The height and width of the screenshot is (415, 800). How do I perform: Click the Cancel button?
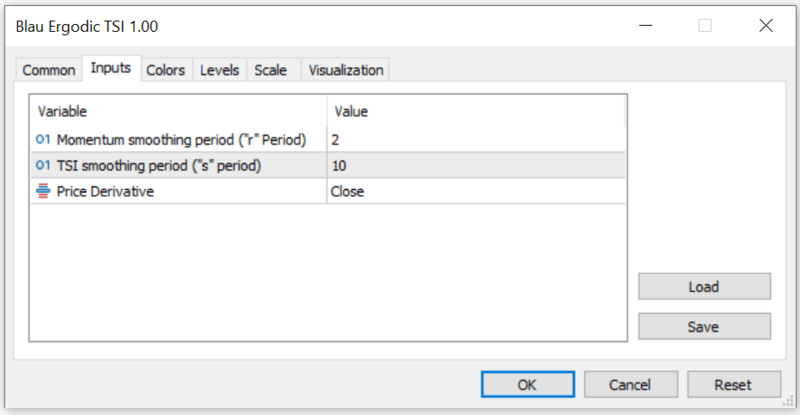click(630, 384)
